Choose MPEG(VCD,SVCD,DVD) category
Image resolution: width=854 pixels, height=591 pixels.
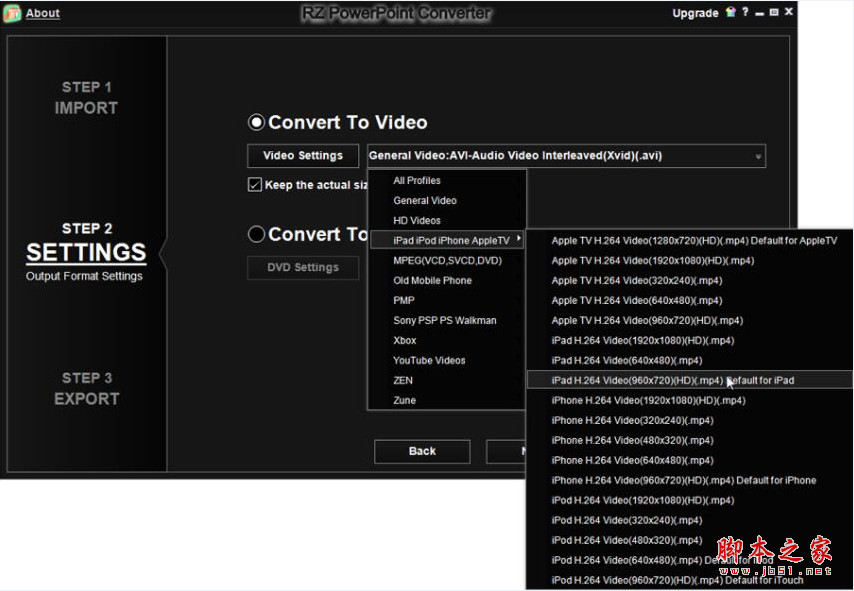click(x=447, y=260)
